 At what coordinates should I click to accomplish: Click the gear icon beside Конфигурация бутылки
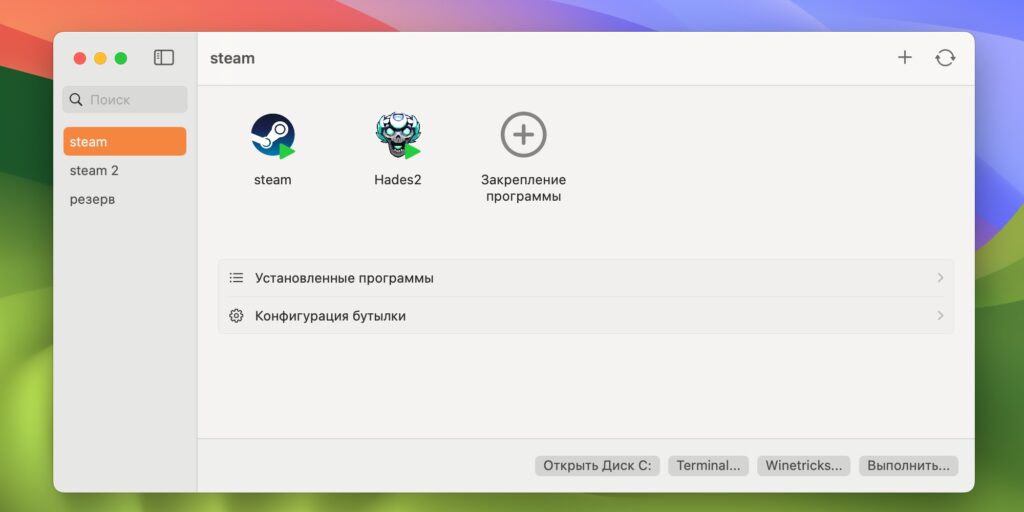pos(236,316)
